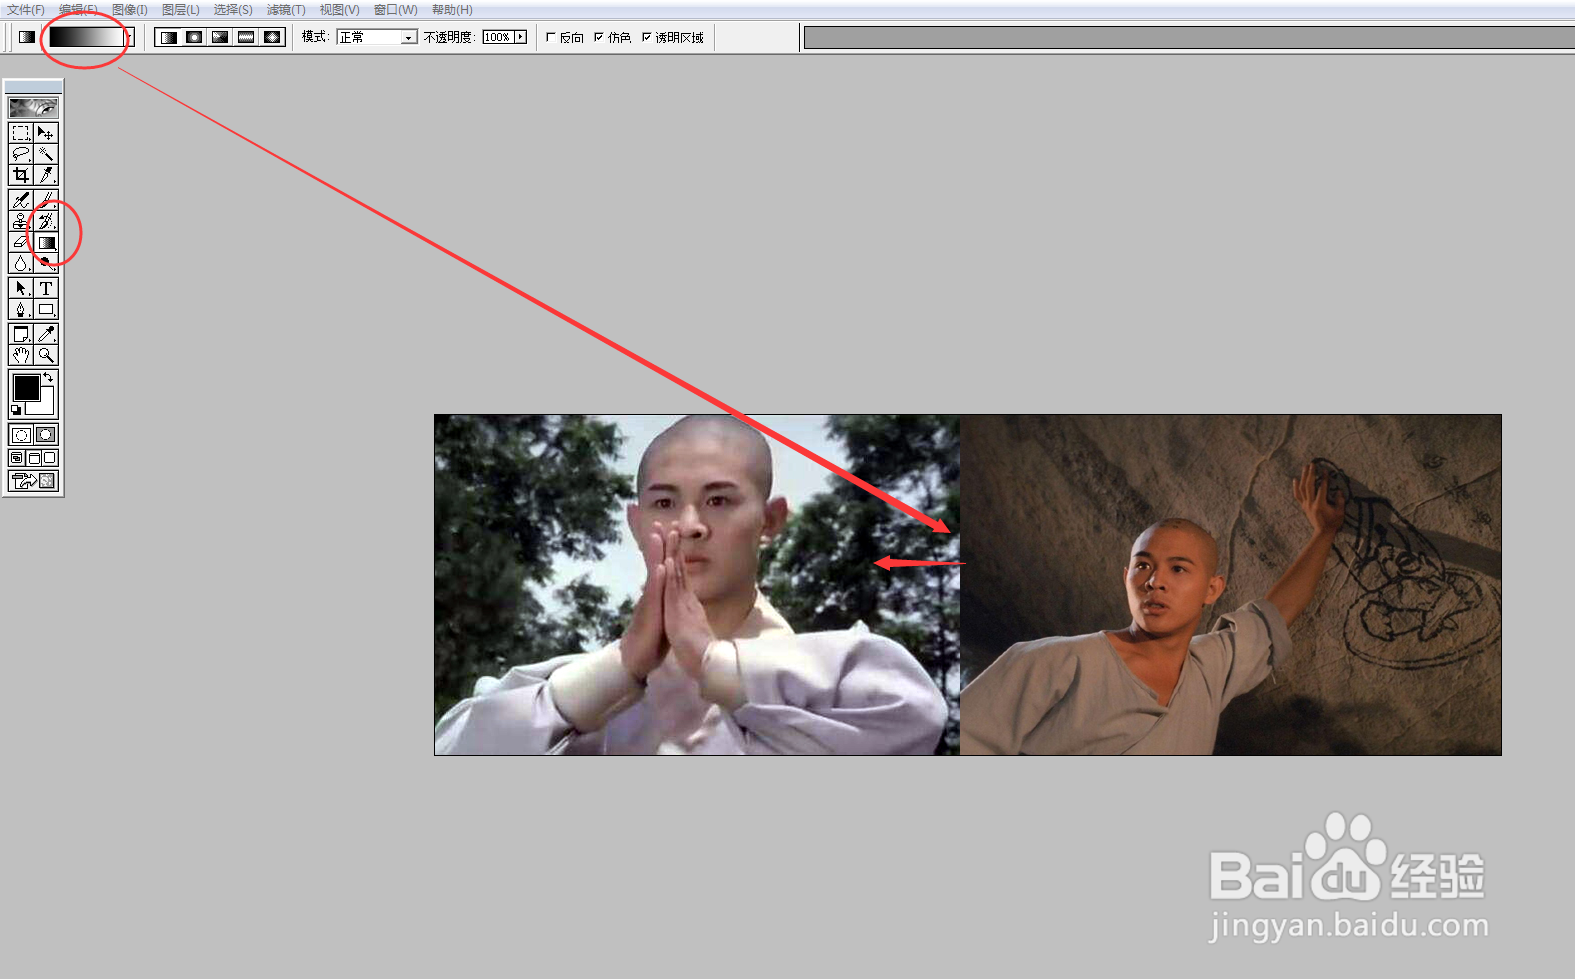Choose Radial Gradient style

point(194,37)
